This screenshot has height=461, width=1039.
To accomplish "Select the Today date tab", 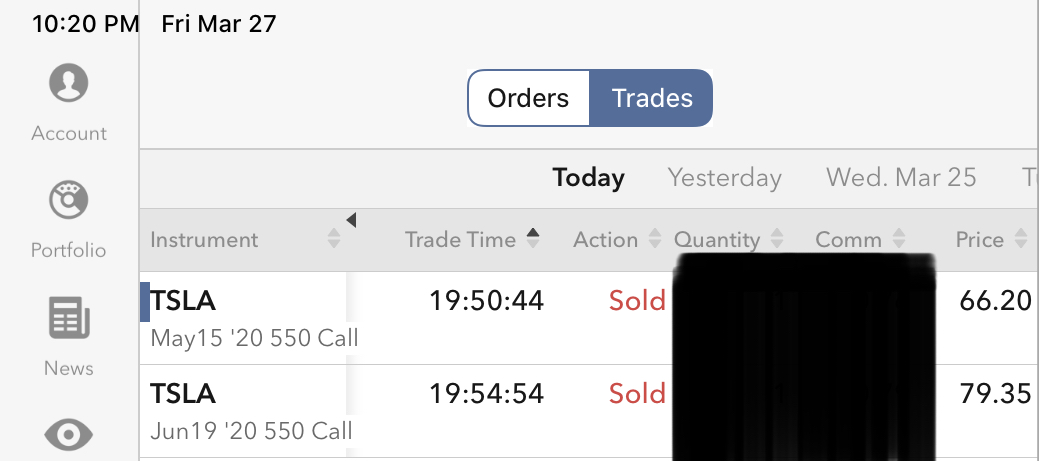I will pos(588,178).
